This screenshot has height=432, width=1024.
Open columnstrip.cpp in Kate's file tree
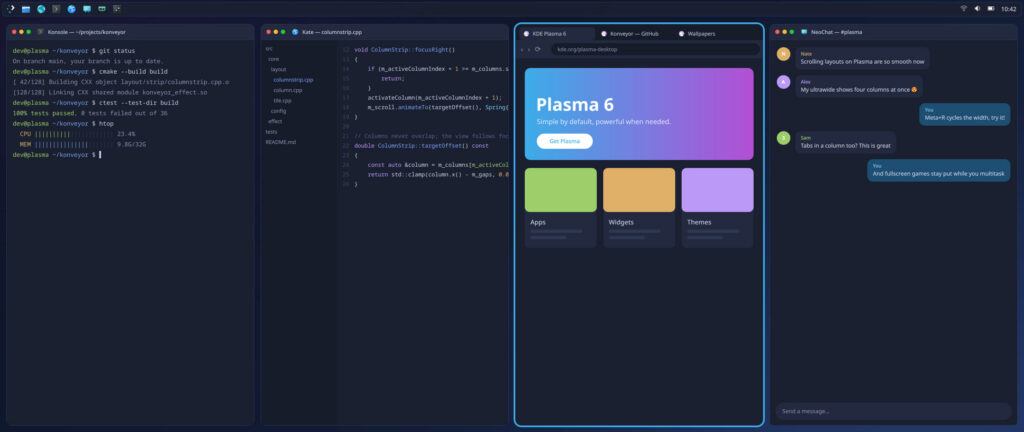click(293, 80)
